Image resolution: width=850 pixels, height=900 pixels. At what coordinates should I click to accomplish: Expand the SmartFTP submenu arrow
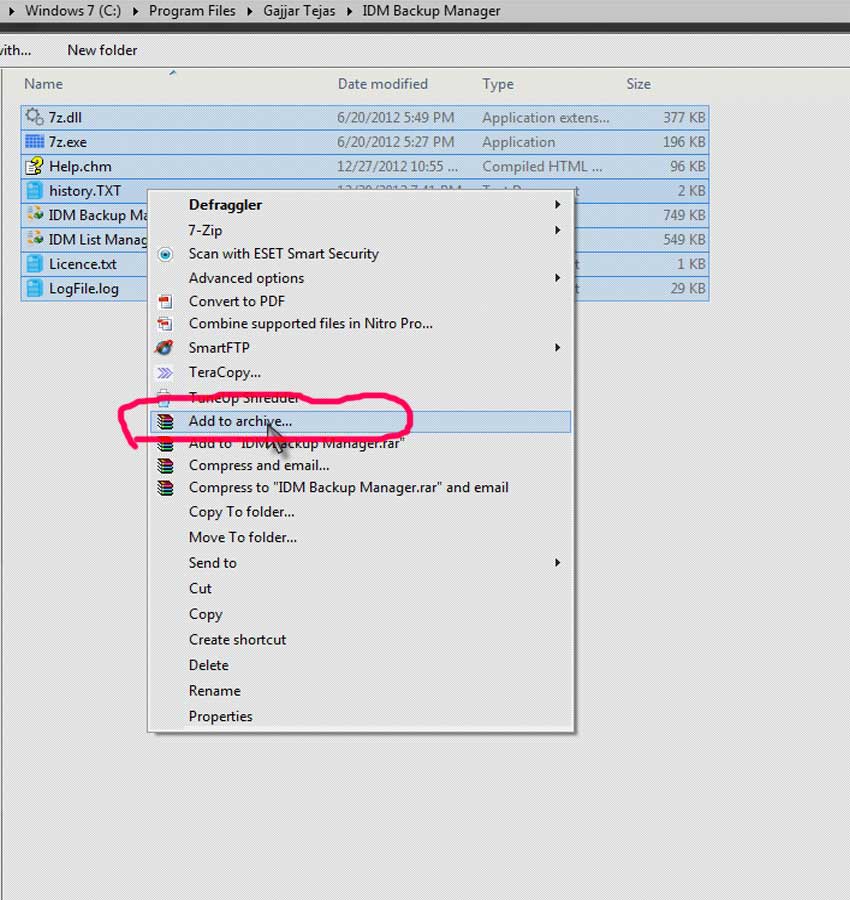pos(557,347)
